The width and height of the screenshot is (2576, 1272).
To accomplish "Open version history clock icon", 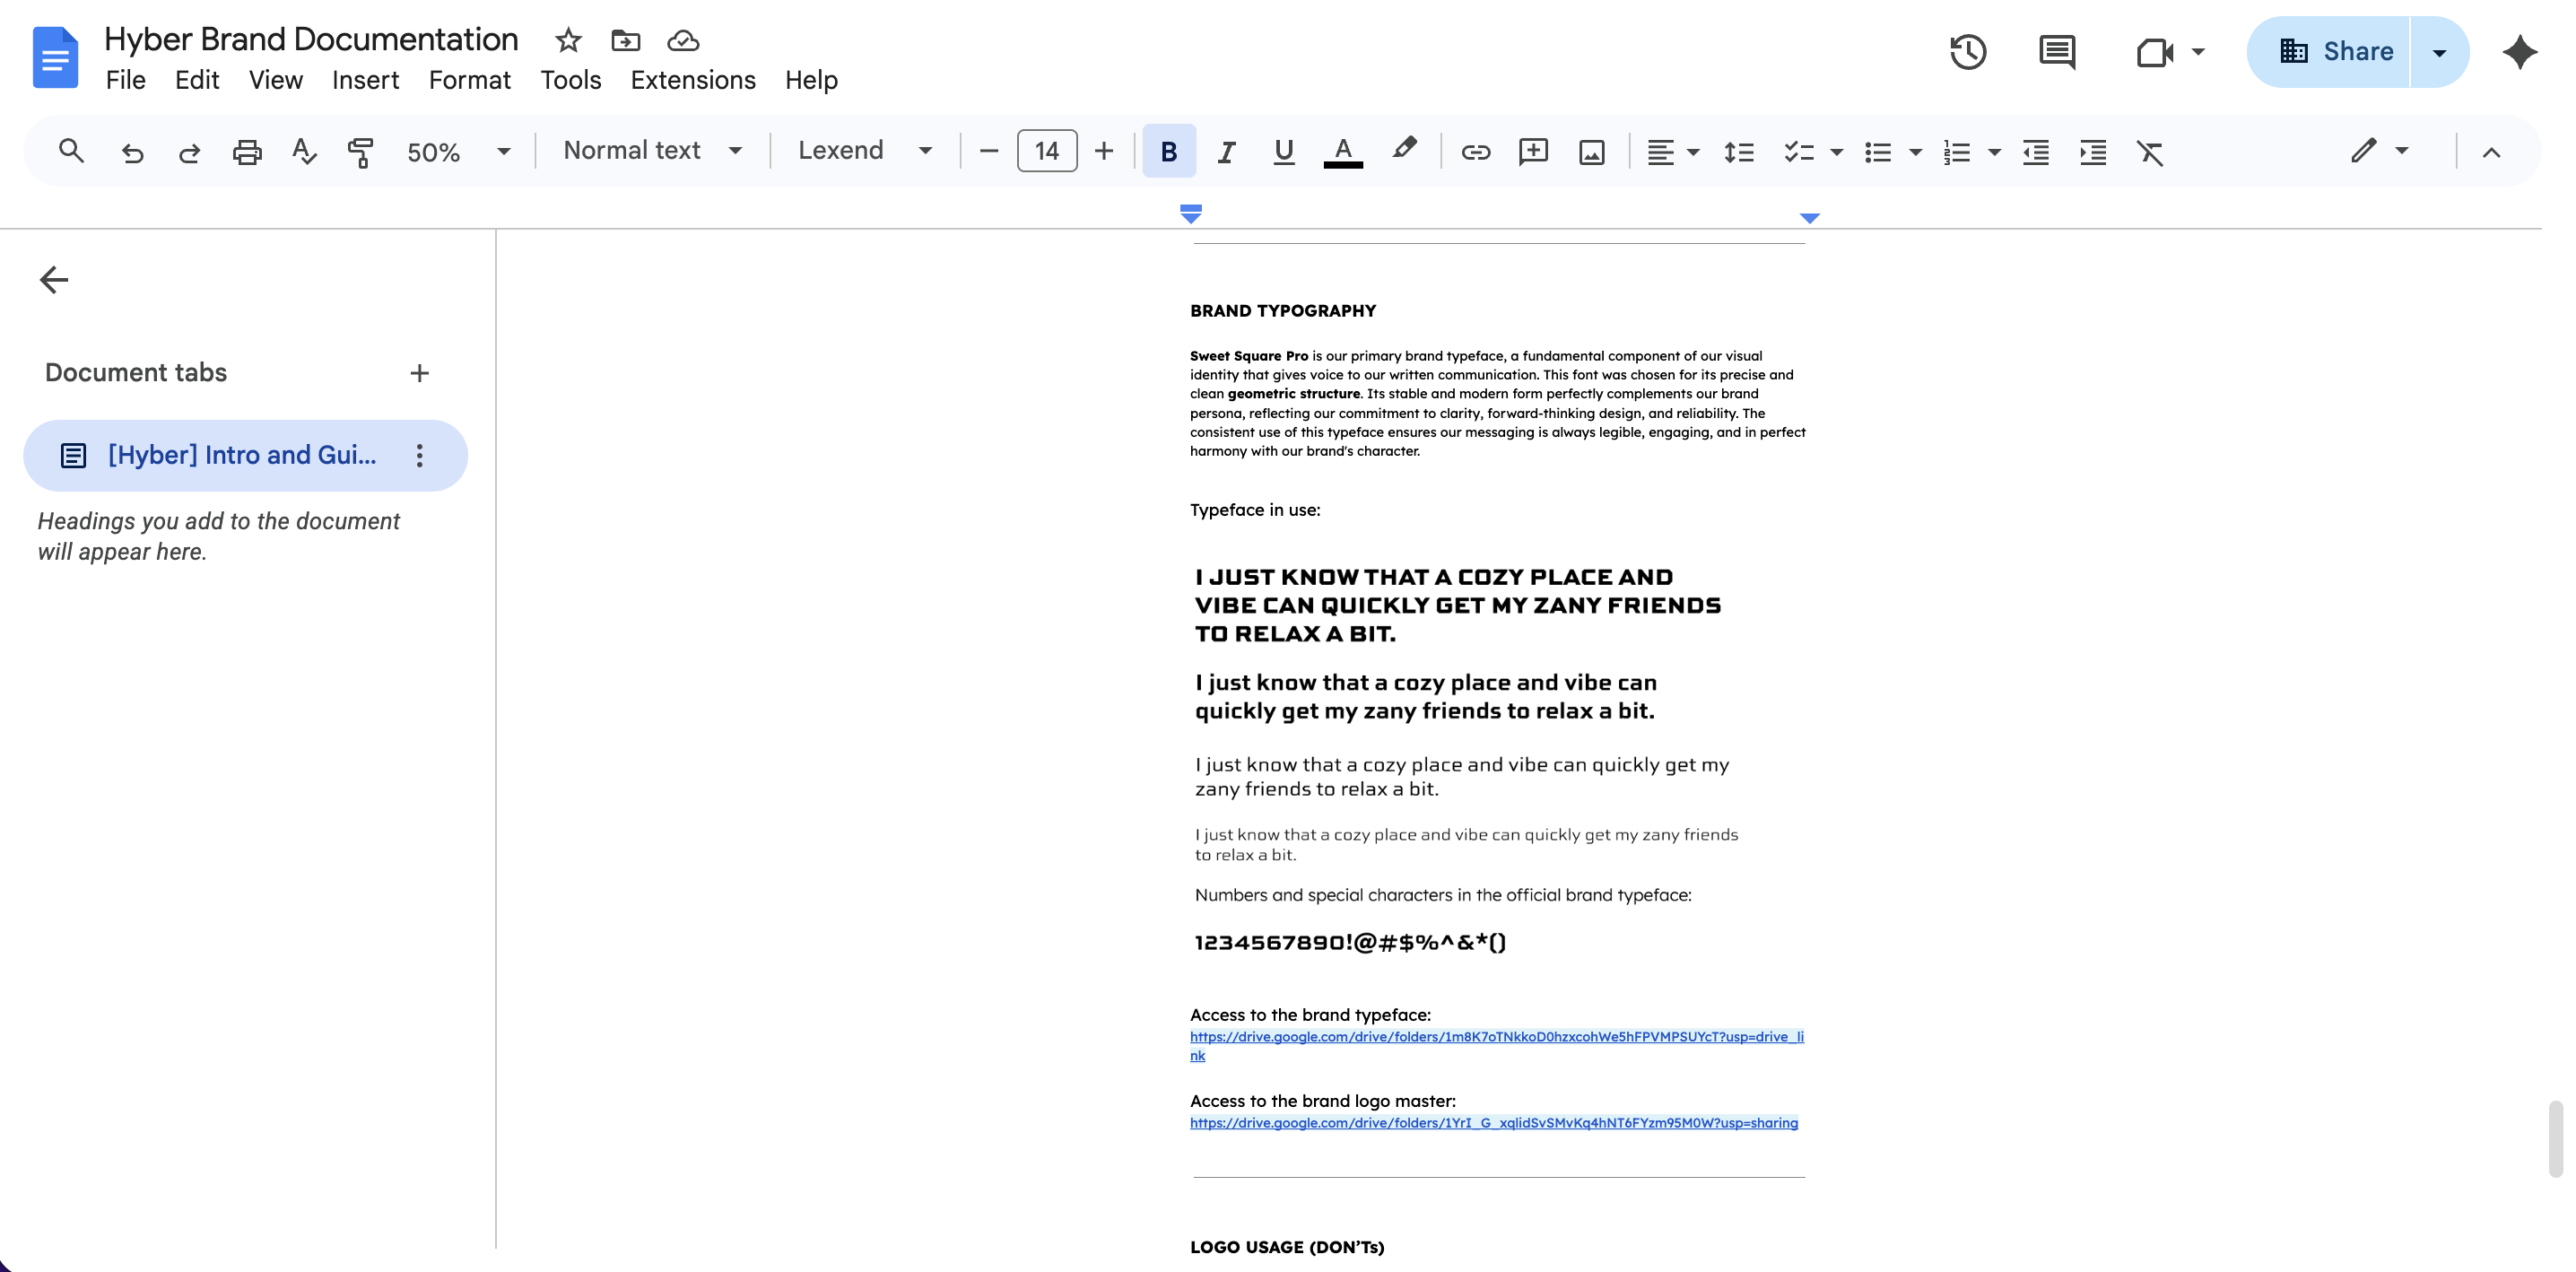I will [1968, 52].
